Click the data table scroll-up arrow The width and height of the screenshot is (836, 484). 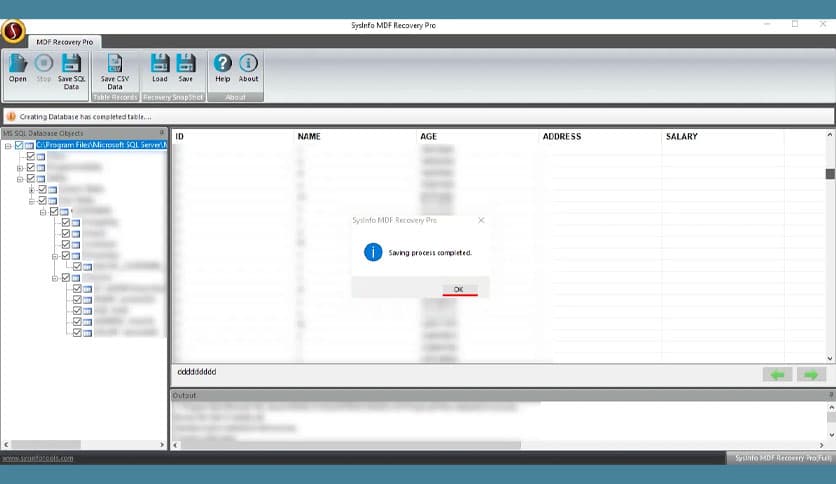point(830,135)
